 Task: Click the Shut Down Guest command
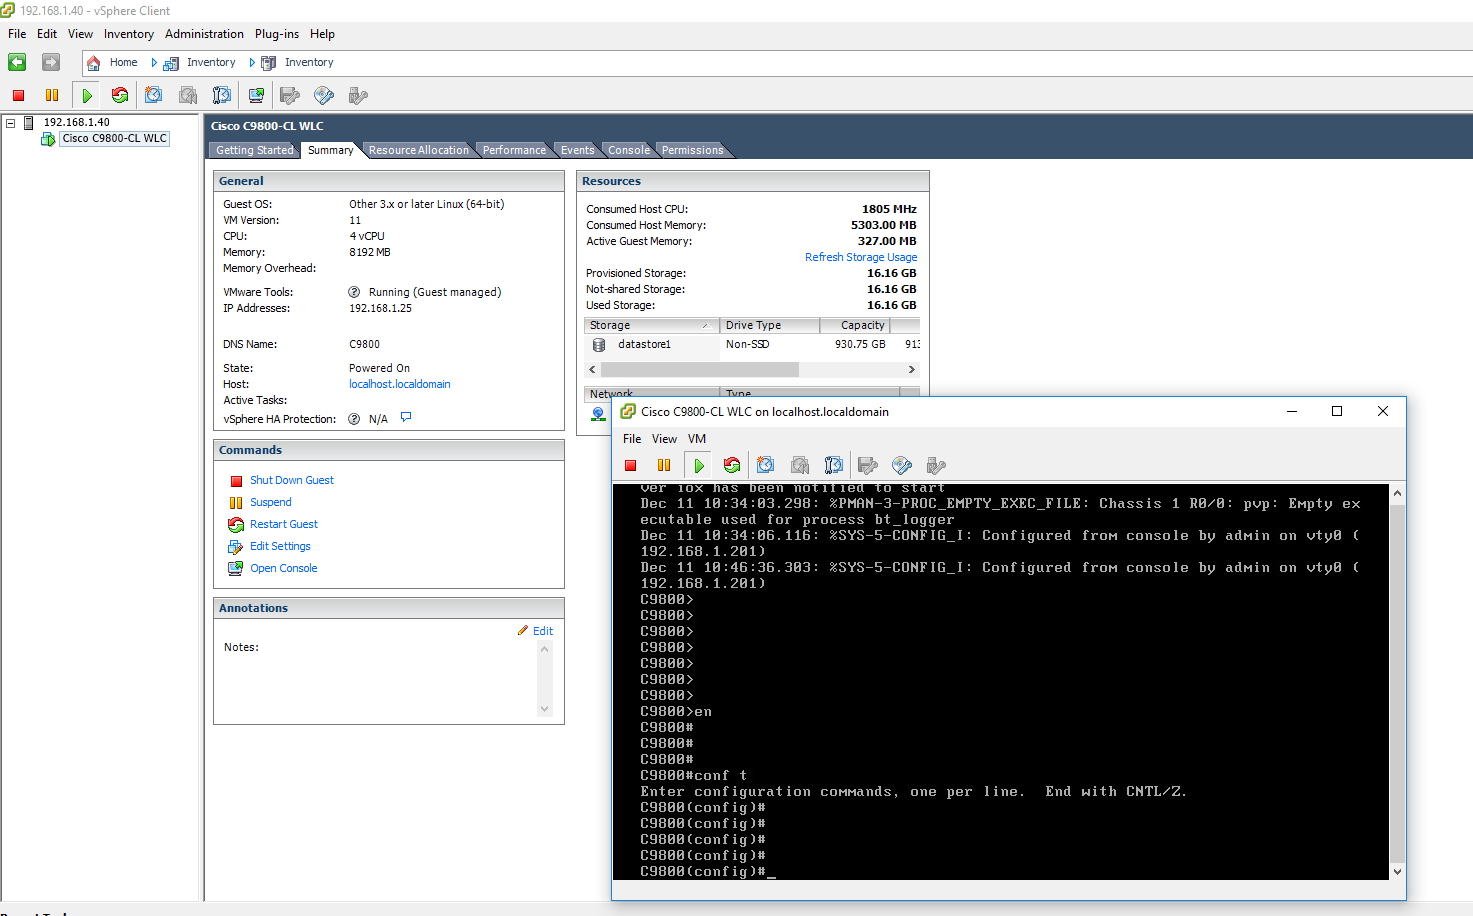tap(291, 480)
